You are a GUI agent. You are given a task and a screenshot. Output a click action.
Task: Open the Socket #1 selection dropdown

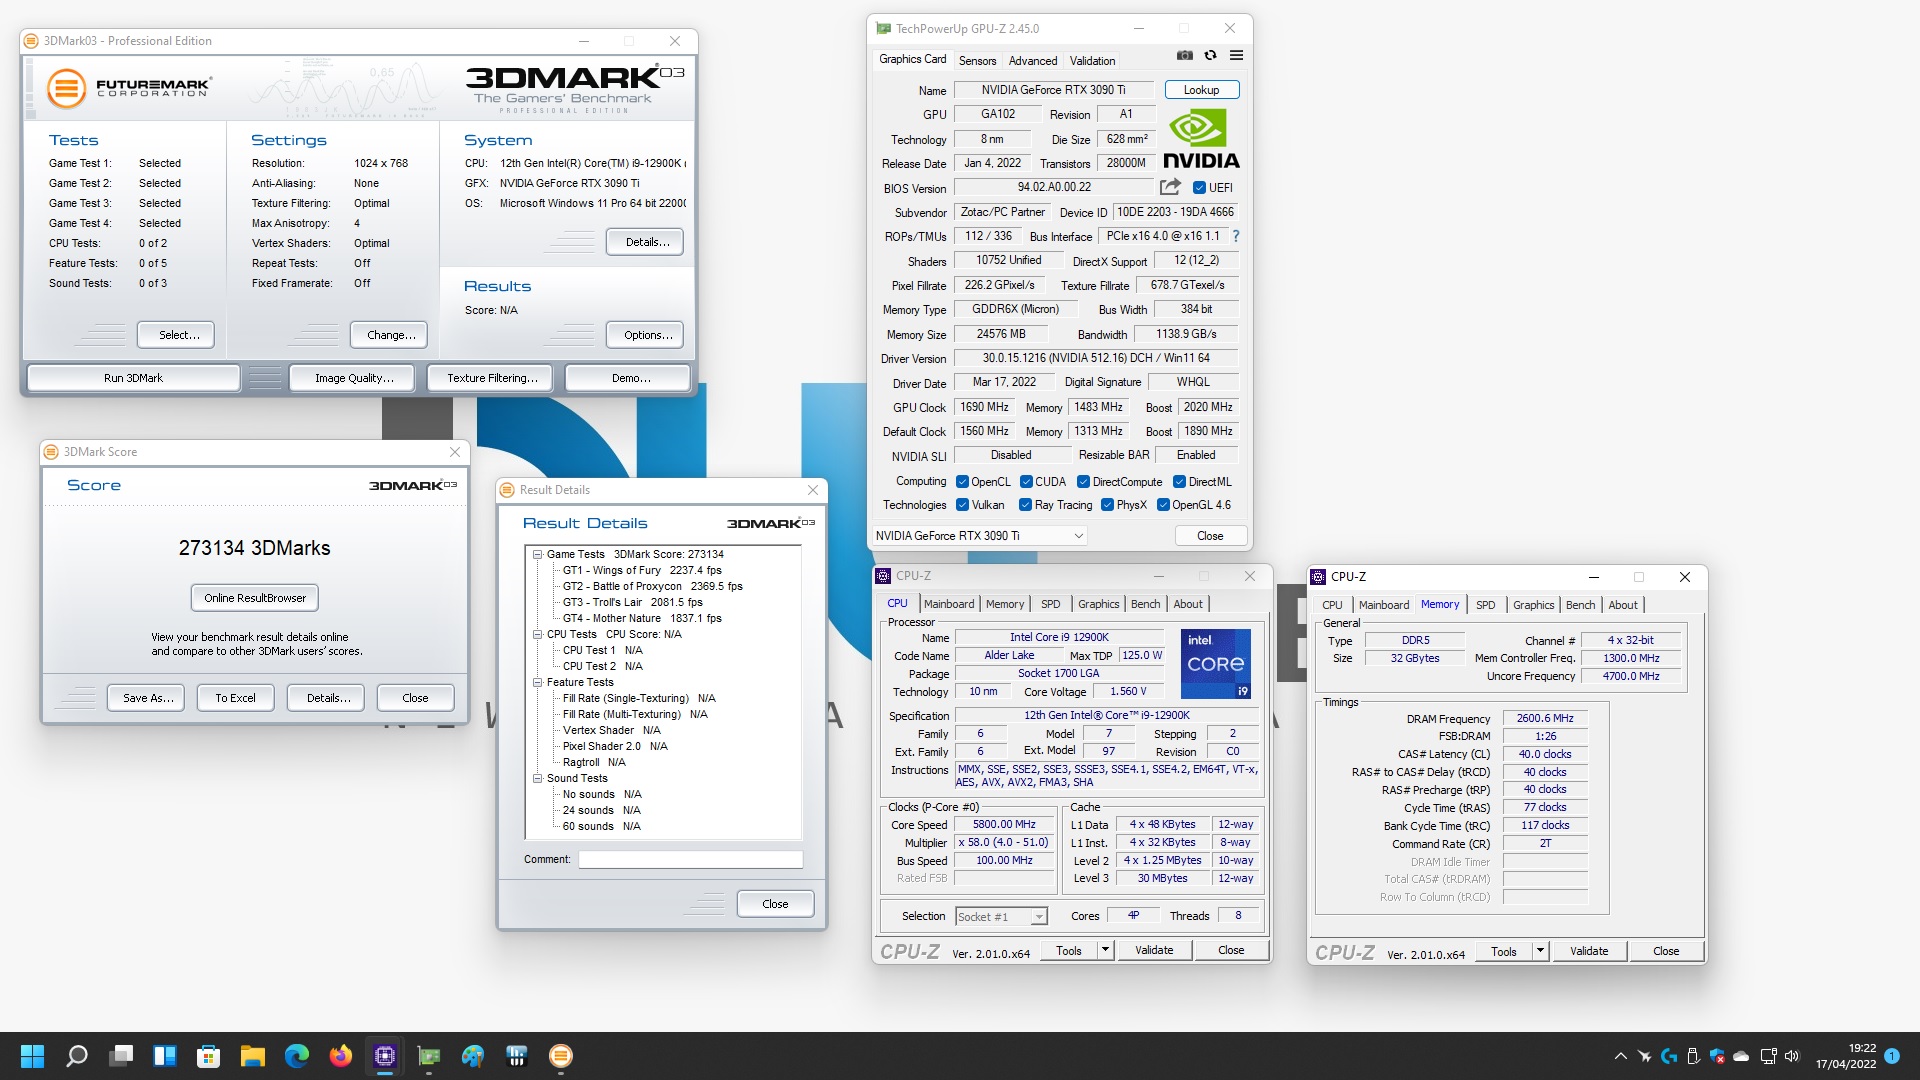[1001, 916]
